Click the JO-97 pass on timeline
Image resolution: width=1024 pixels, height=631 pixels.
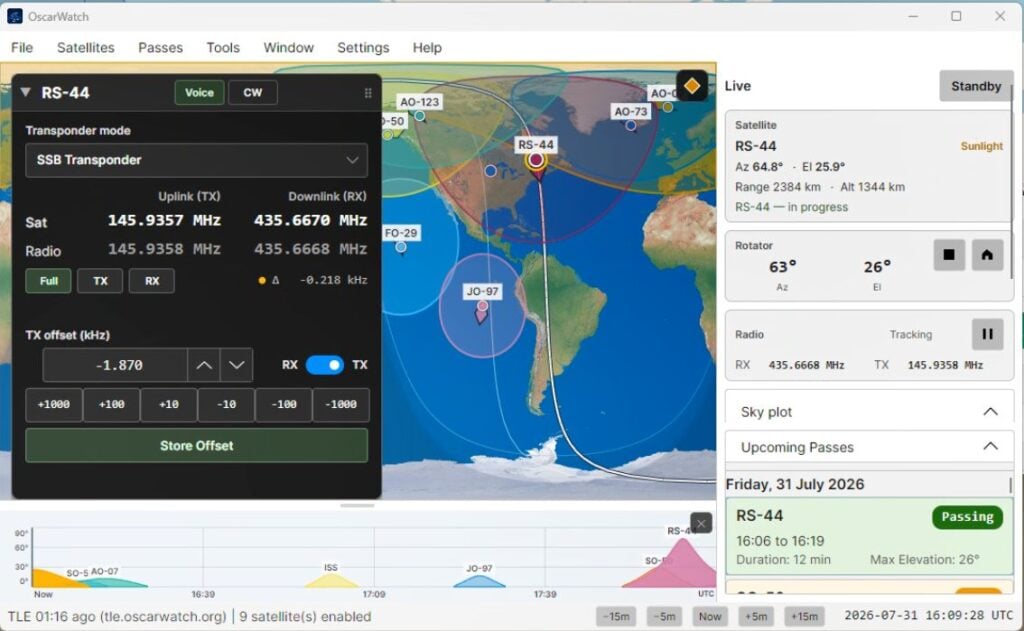[x=479, y=581]
